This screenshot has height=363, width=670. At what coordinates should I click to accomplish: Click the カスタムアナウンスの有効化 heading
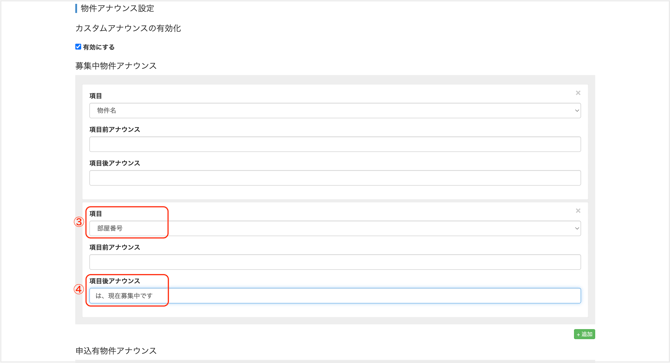click(128, 28)
